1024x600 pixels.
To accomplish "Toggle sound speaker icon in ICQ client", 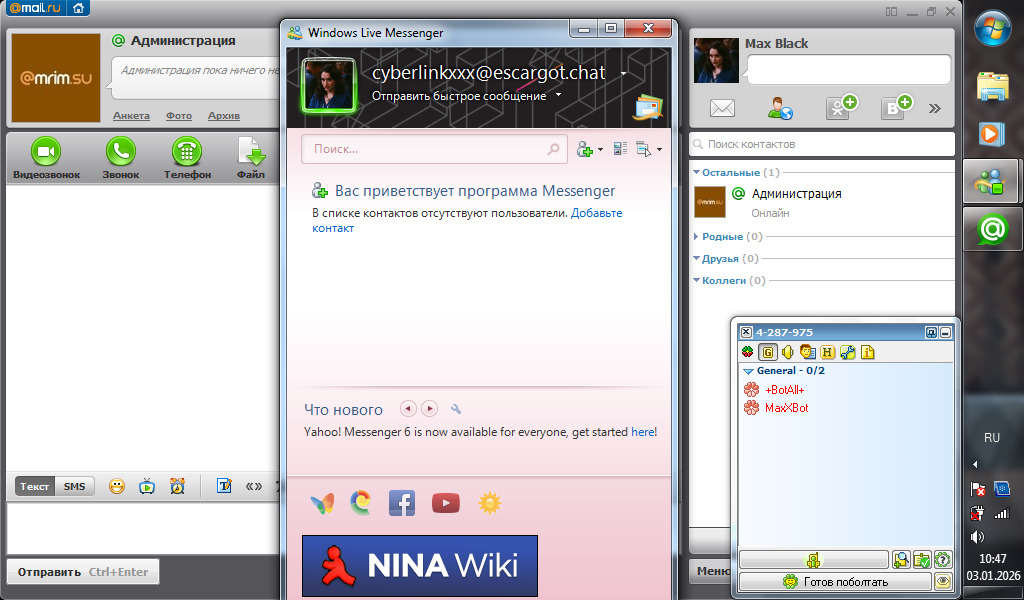I will 788,352.
